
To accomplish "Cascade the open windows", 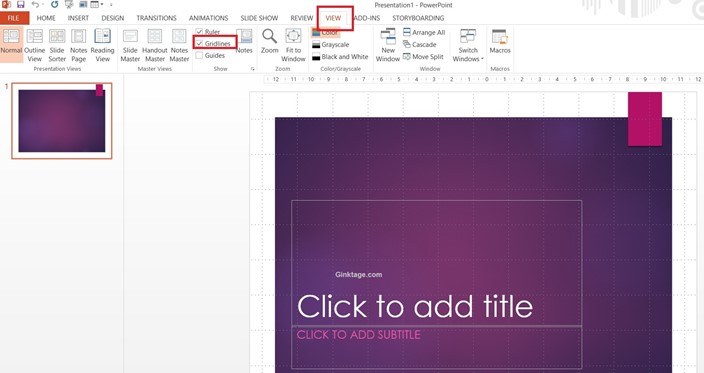I will 420,44.
